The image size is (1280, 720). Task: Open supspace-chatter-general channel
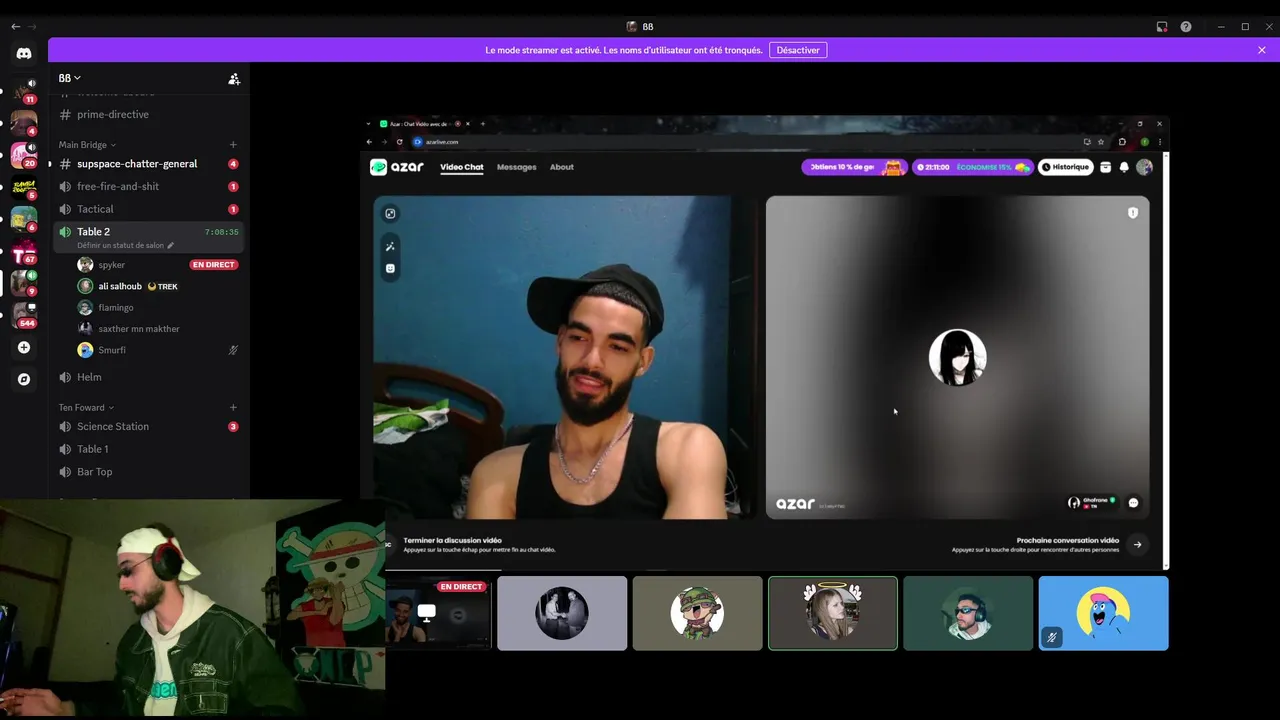[148, 164]
